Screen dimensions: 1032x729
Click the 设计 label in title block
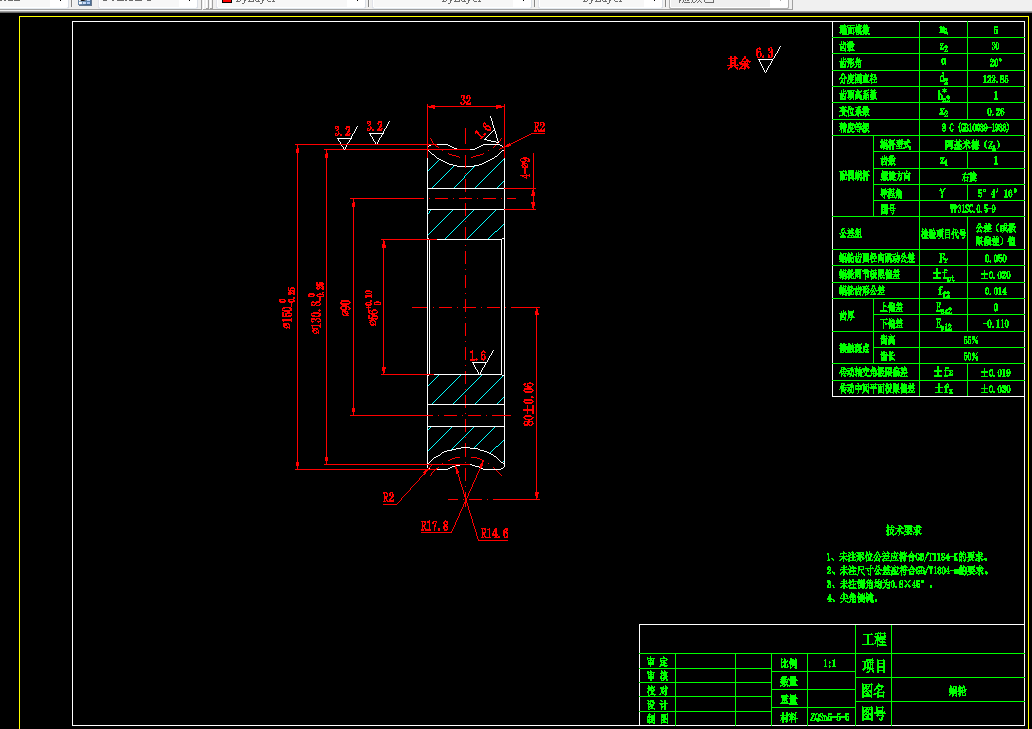(x=657, y=705)
